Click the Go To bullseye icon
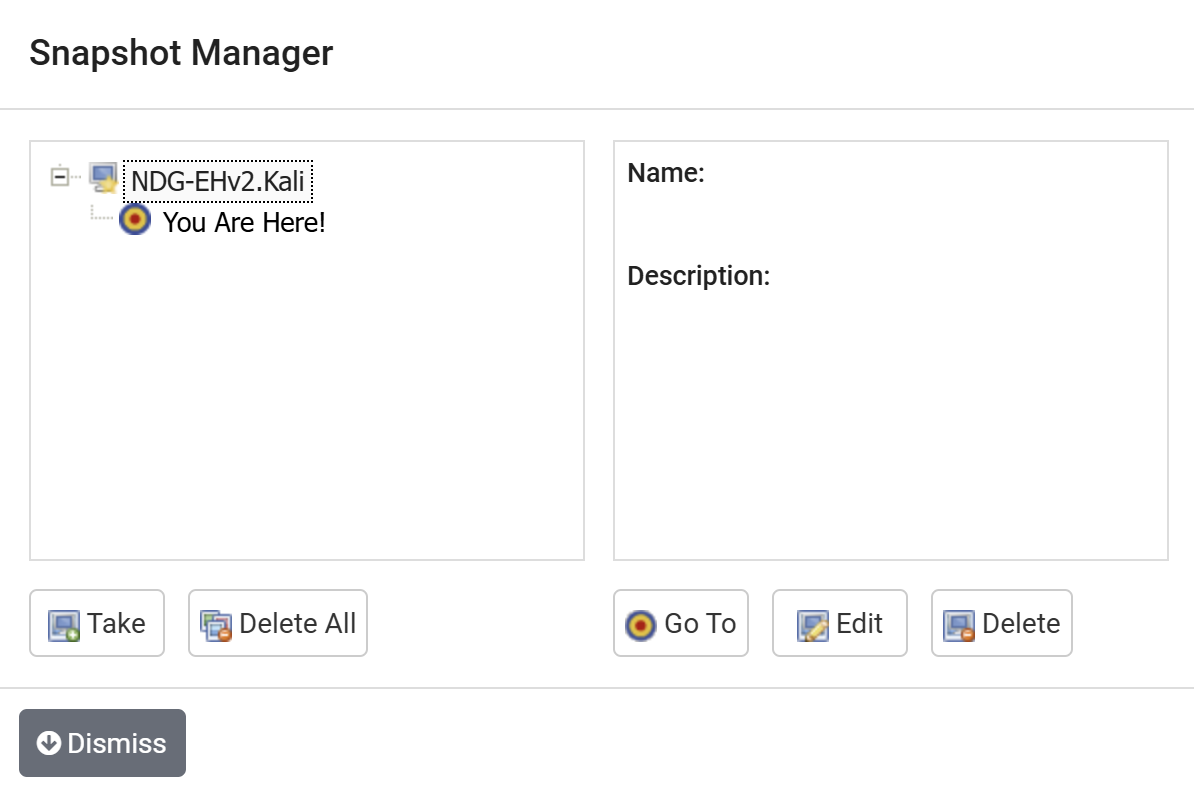 click(x=640, y=625)
